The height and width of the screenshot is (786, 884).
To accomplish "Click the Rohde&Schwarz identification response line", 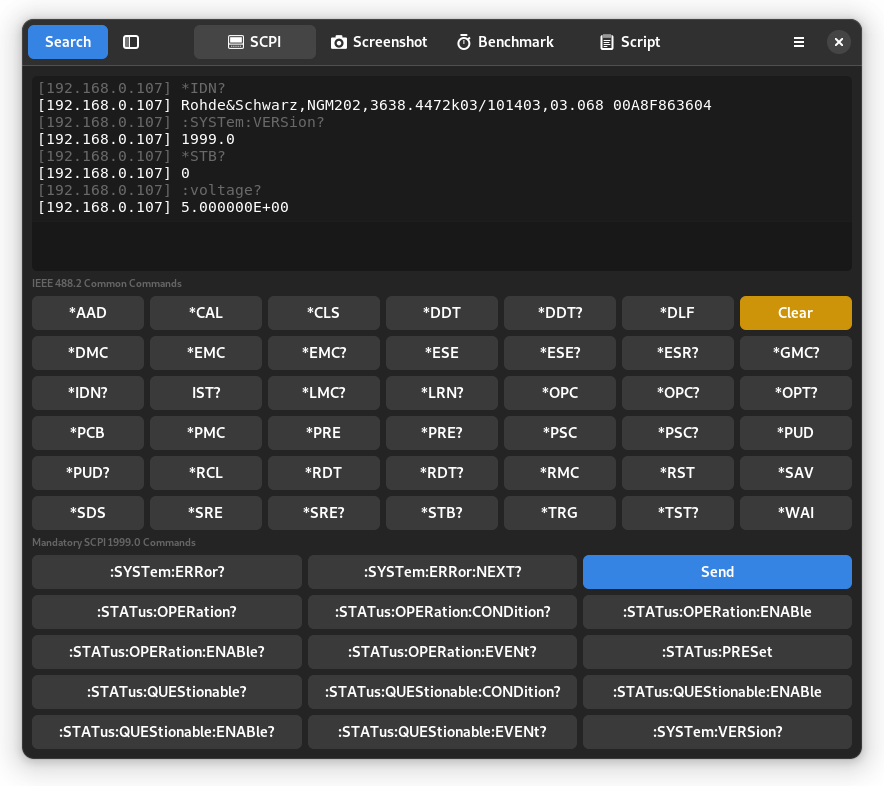I will click(x=374, y=105).
